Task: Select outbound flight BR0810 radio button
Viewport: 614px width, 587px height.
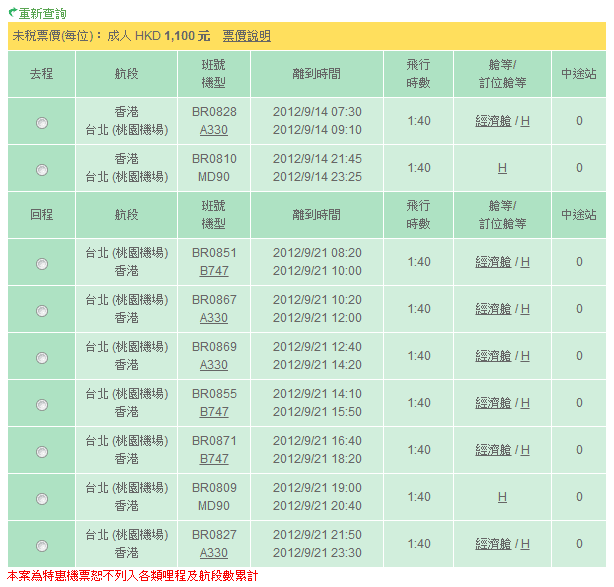Action: (x=42, y=169)
